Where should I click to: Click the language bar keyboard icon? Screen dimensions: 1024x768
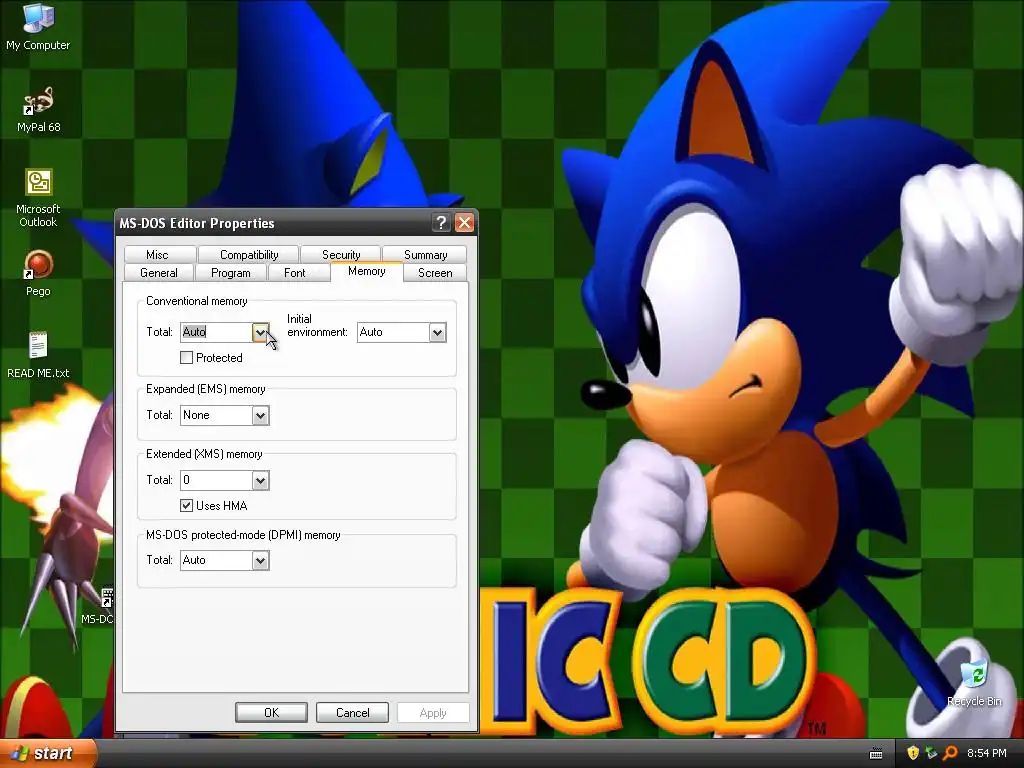click(876, 754)
